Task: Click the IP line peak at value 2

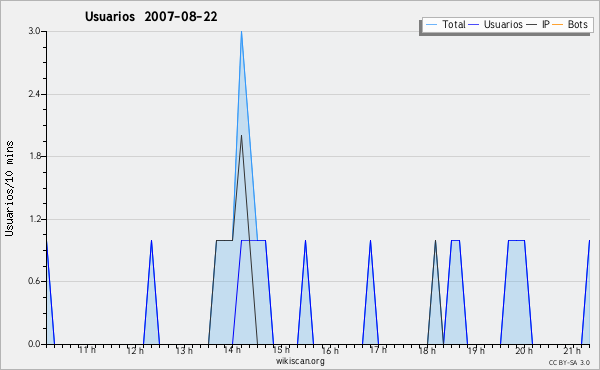Action: point(241,135)
